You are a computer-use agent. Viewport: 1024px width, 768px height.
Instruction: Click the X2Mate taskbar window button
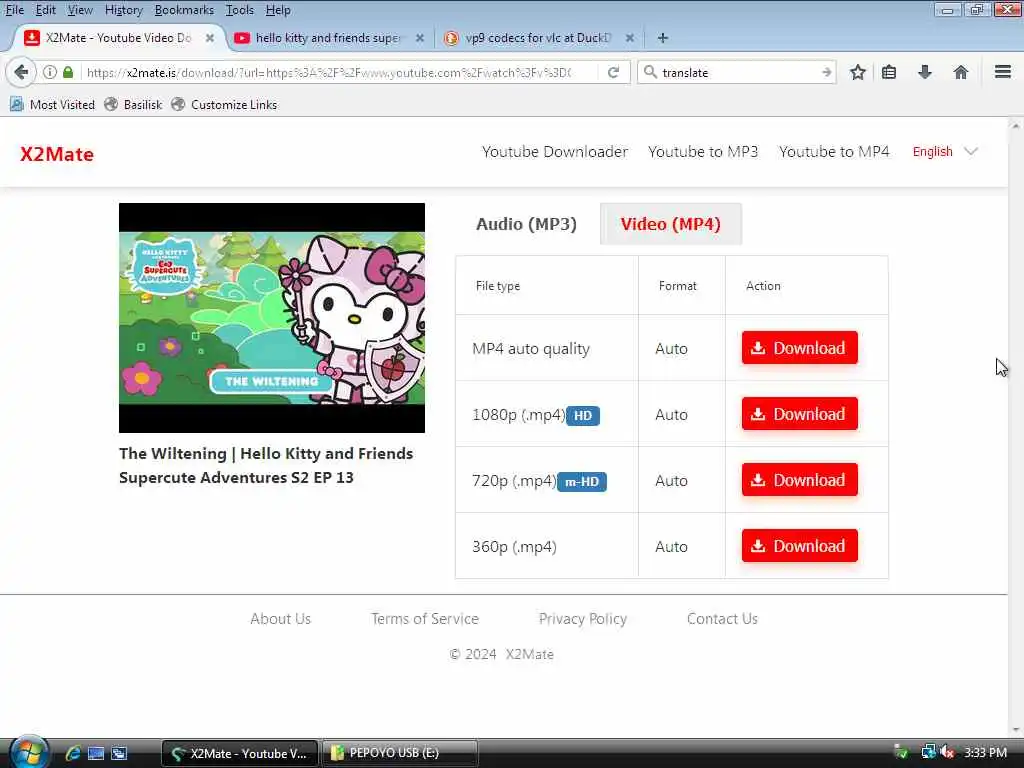pyautogui.click(x=240, y=753)
